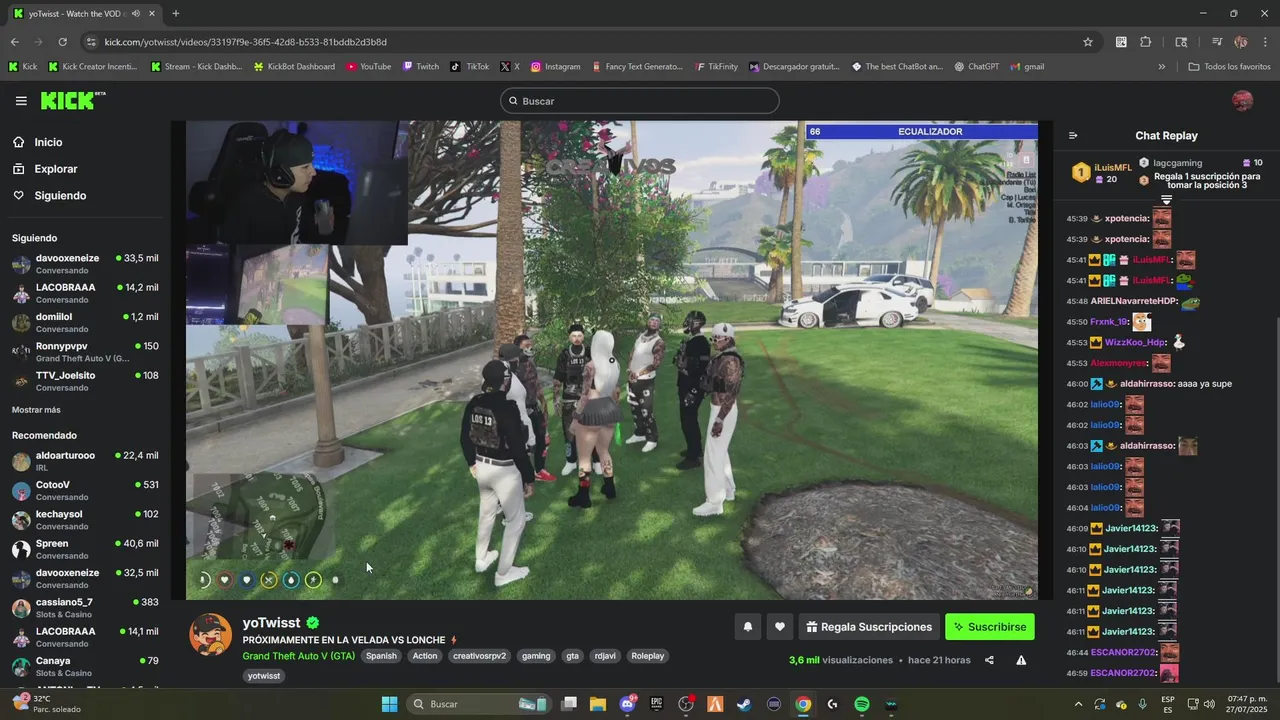
Task: Open browser extensions menu
Action: tap(1146, 42)
